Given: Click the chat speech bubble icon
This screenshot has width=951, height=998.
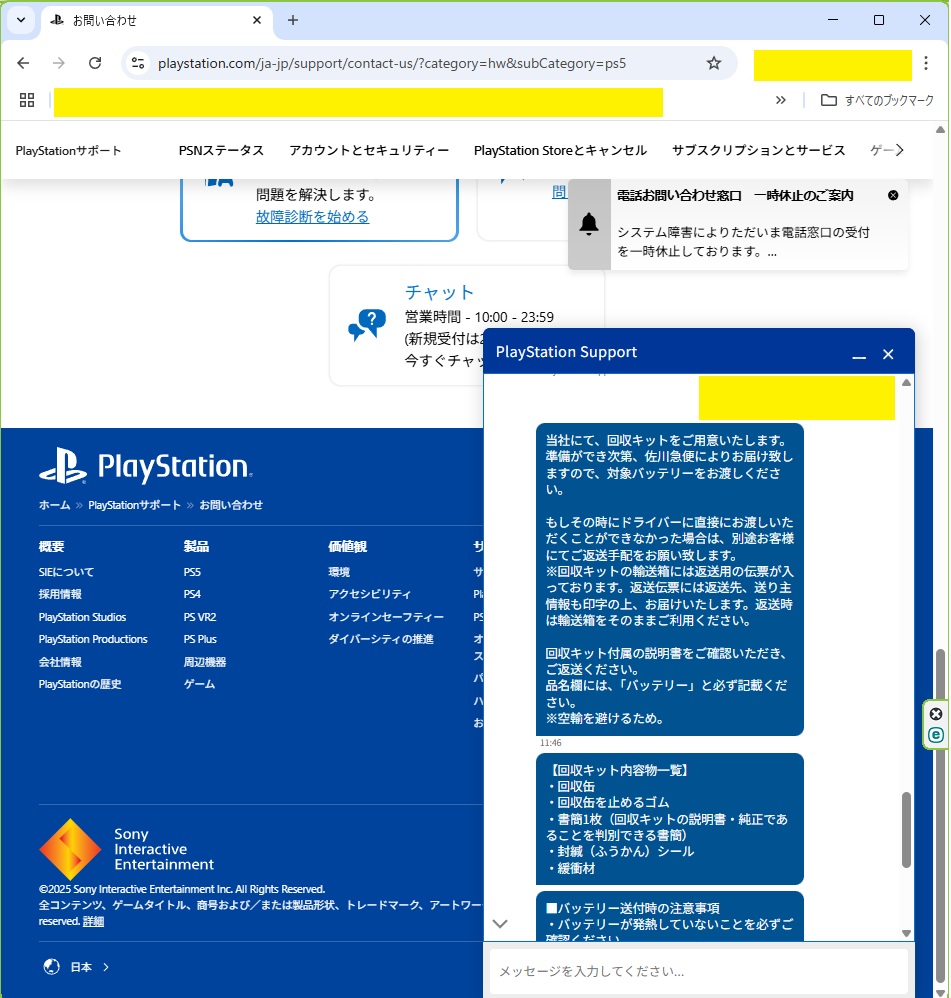Looking at the screenshot, I should (366, 325).
